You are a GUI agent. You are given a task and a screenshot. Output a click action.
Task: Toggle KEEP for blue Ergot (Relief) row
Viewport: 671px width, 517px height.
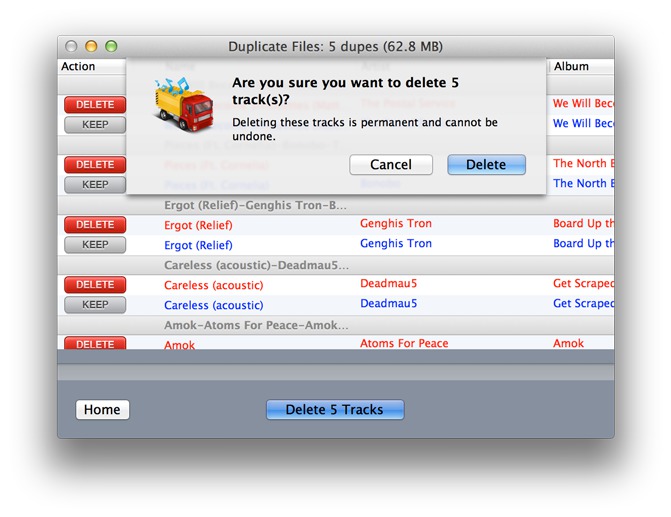click(95, 245)
